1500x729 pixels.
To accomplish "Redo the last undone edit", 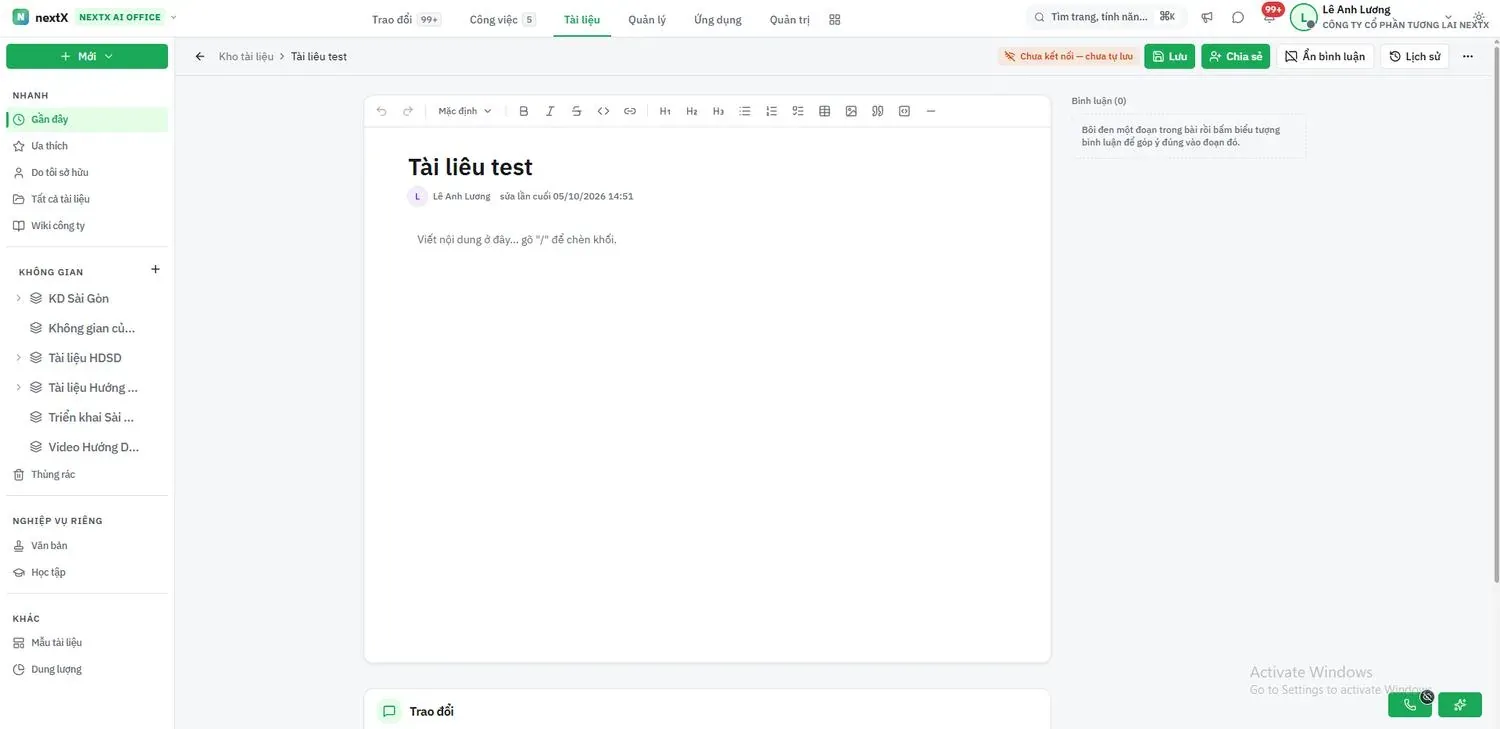I will coord(408,111).
